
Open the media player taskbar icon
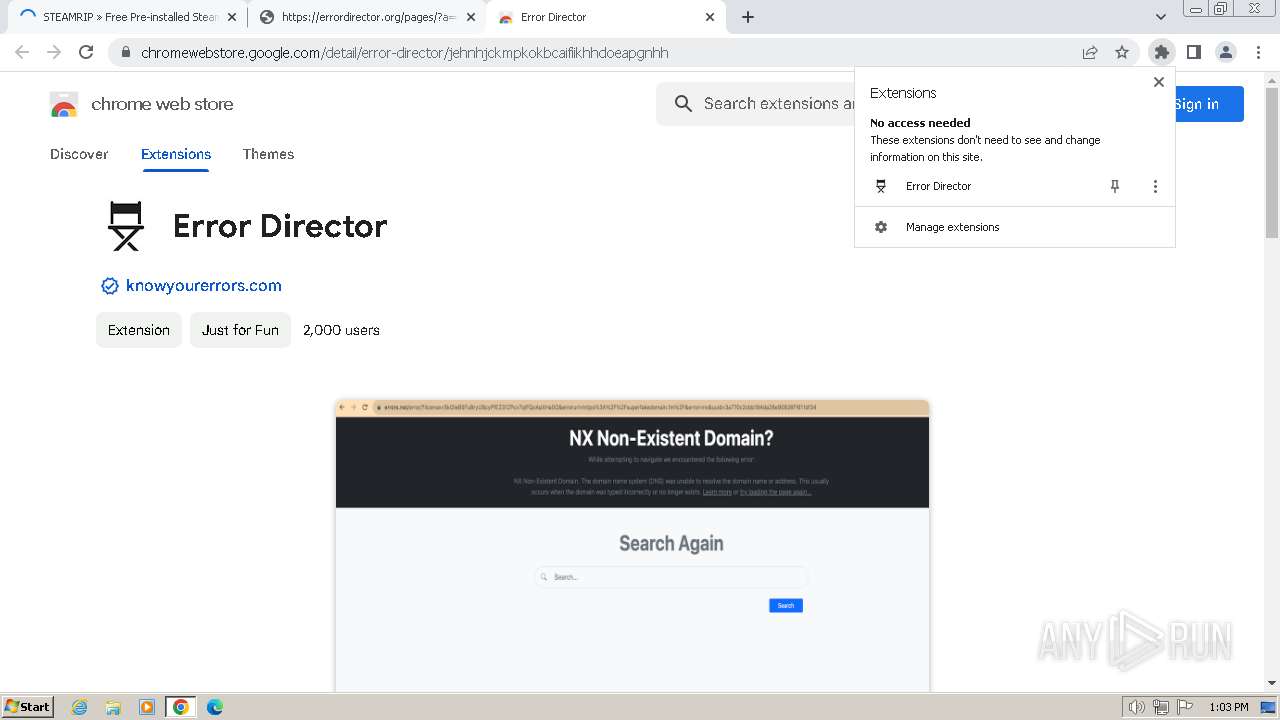tap(147, 707)
